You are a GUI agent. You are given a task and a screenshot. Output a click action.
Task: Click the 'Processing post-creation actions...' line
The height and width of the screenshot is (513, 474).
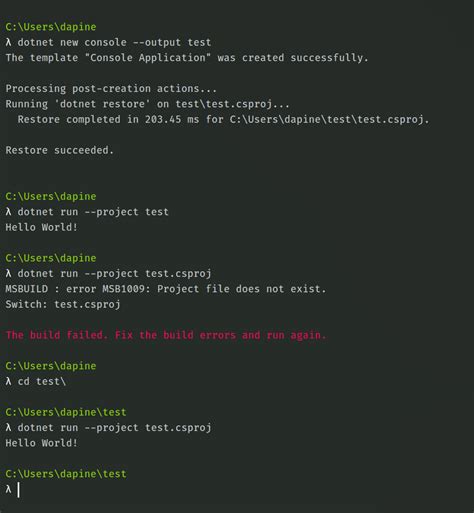(111, 89)
